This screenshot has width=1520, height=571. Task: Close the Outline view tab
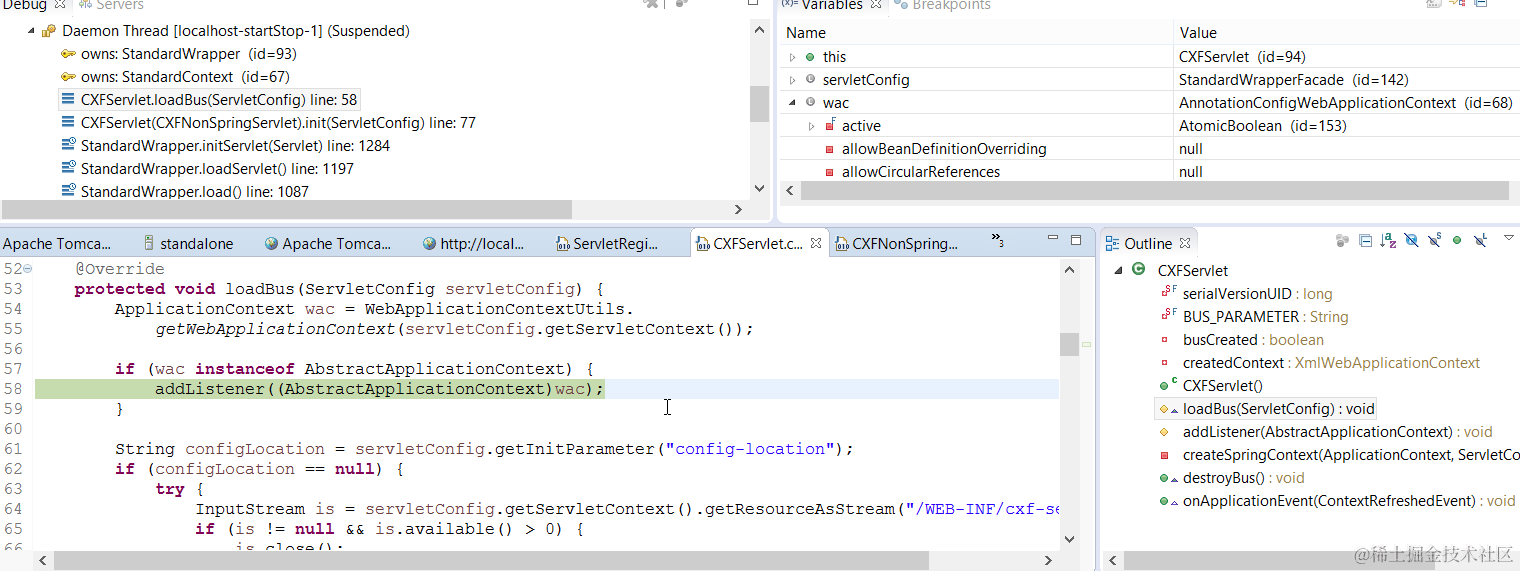coord(1185,243)
